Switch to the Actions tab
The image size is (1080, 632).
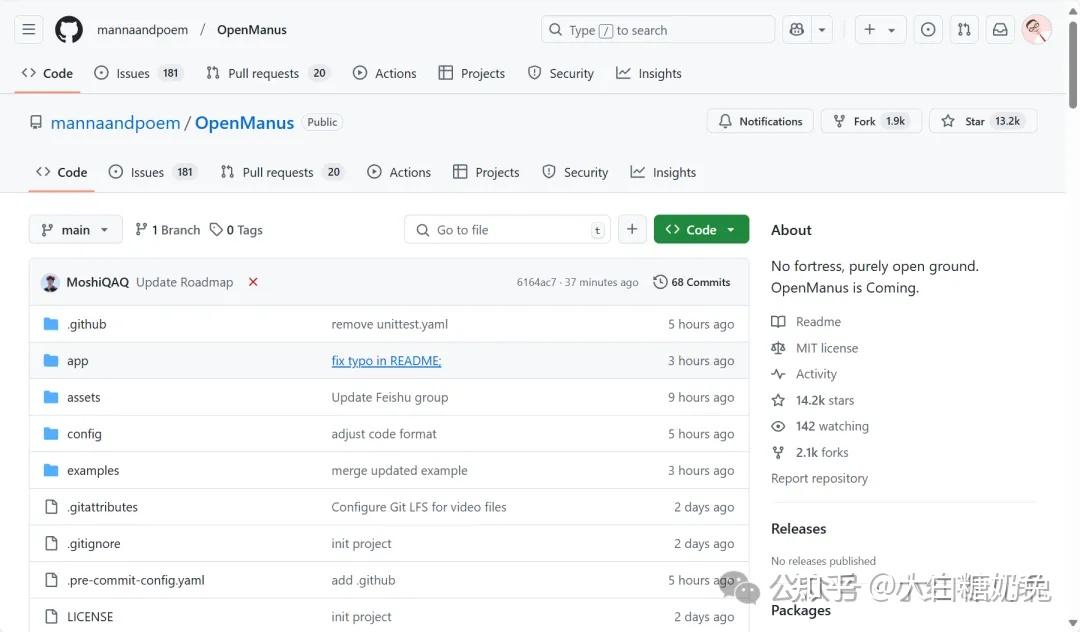click(399, 172)
